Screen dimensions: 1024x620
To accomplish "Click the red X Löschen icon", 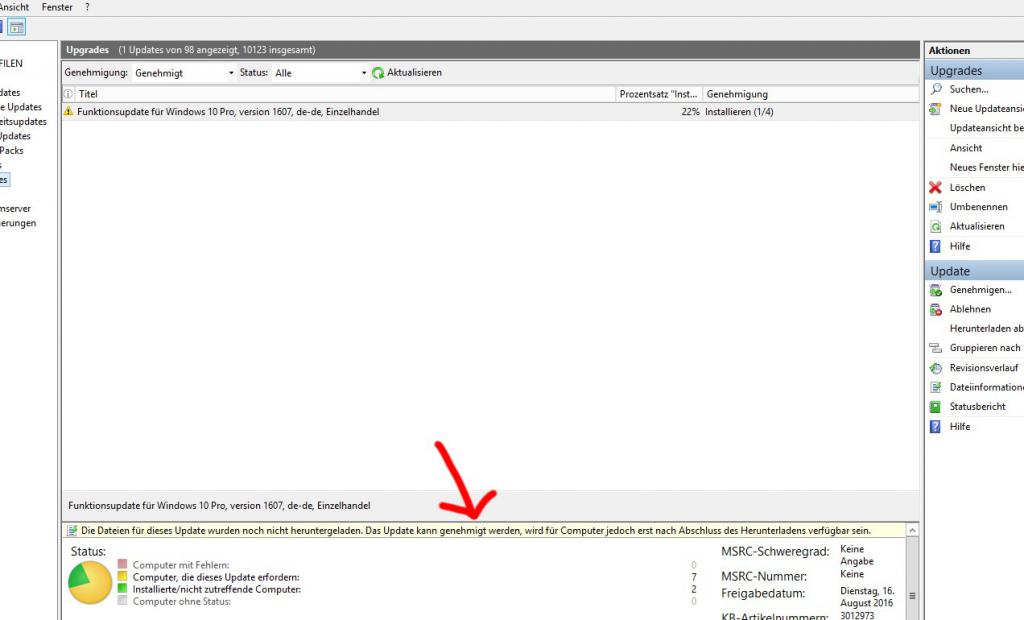I will 936,188.
